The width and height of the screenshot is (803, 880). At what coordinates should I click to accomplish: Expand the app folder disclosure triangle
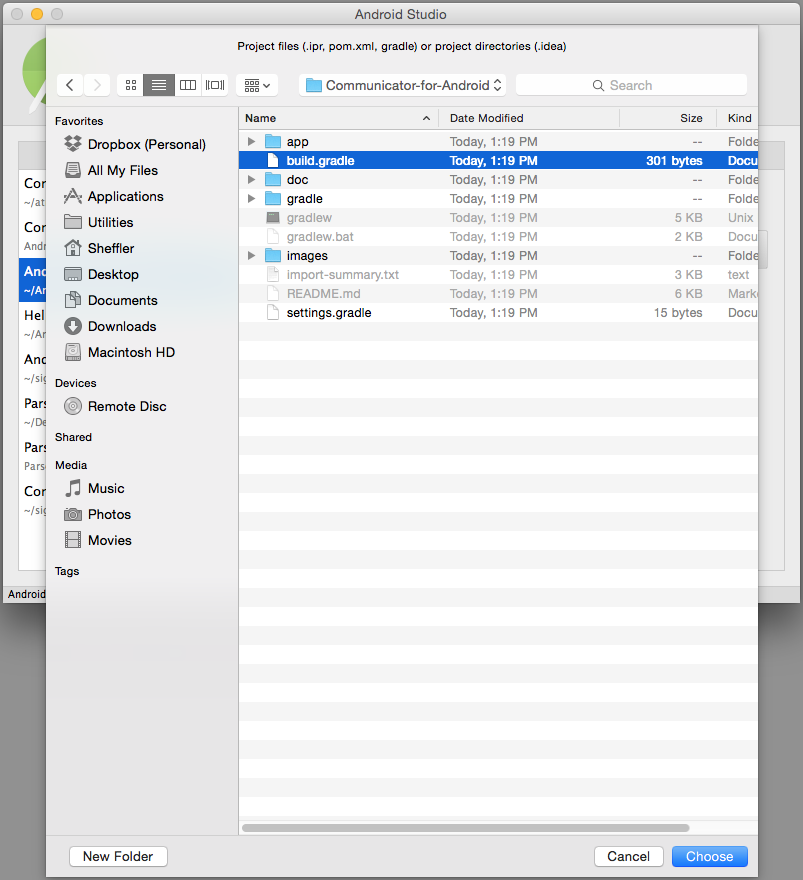(x=251, y=141)
